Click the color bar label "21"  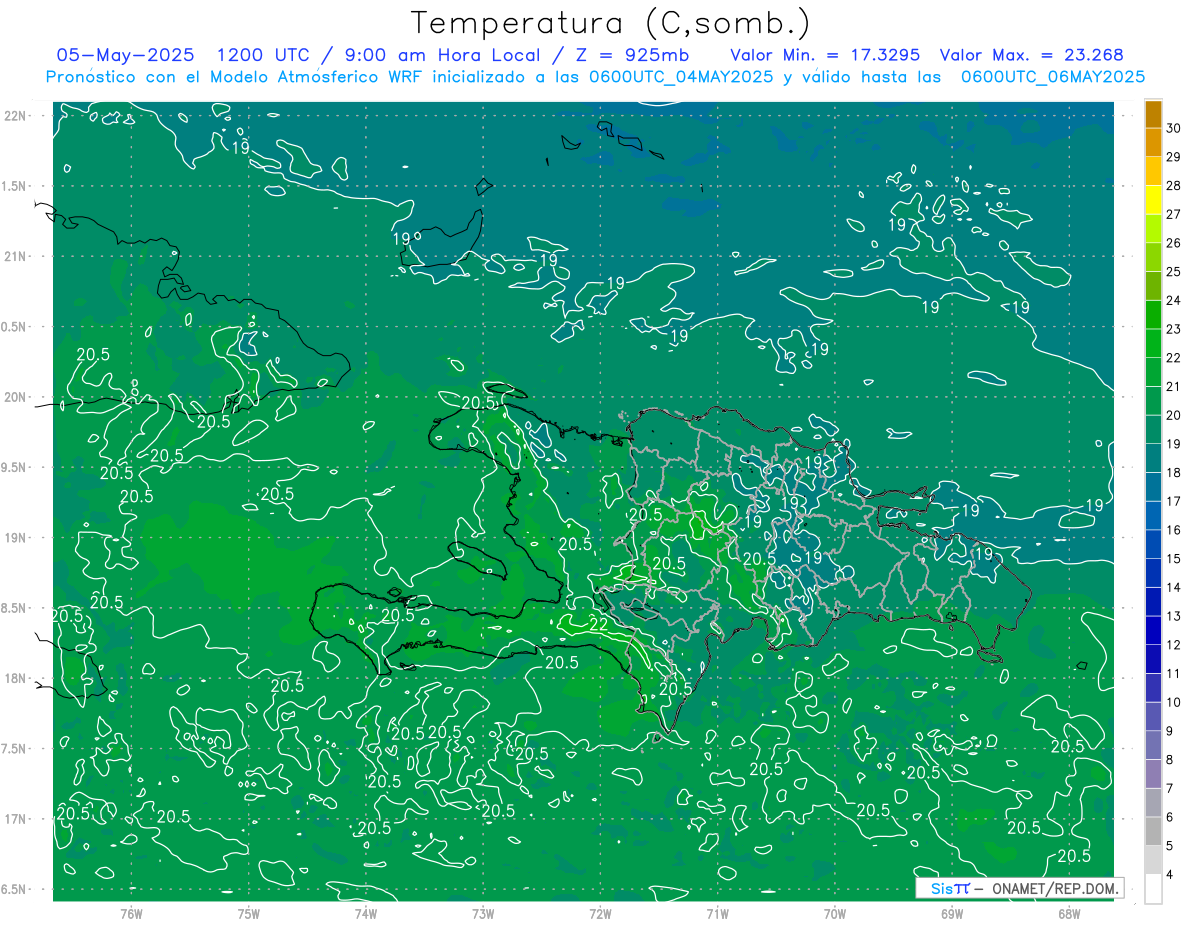pyautogui.click(x=1174, y=386)
